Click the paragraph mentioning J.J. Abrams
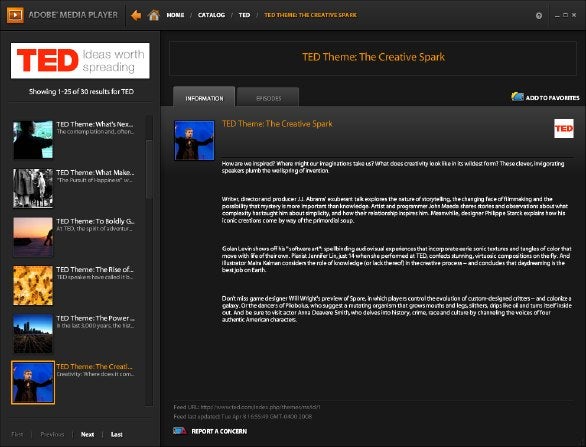586x447 pixels. 395,210
